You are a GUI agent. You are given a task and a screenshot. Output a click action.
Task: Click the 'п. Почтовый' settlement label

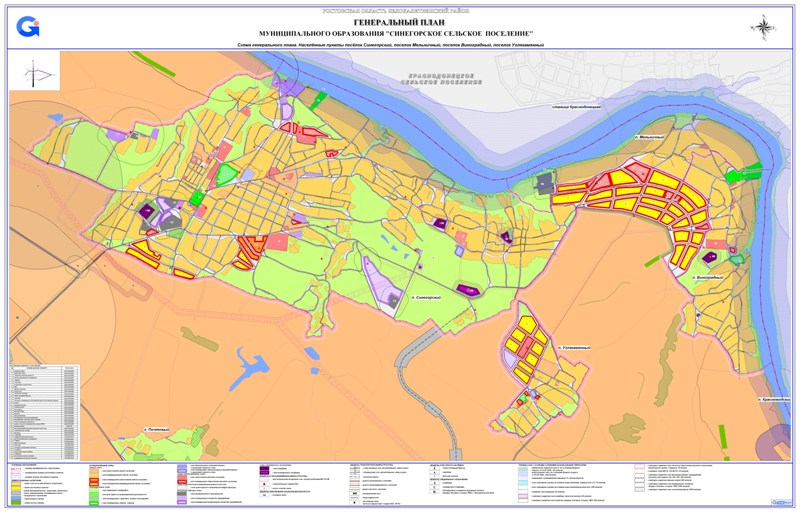point(157,430)
